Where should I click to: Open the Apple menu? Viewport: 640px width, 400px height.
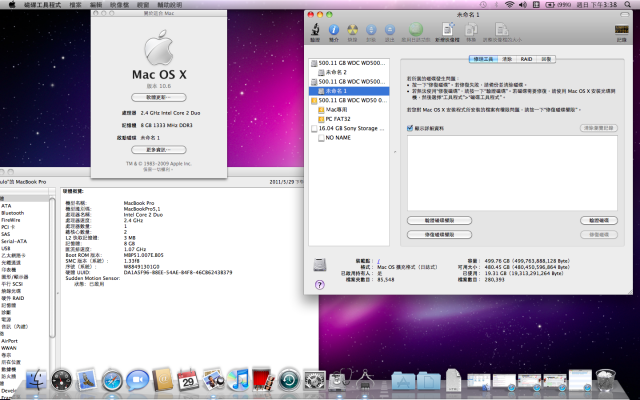tap(11, 5)
